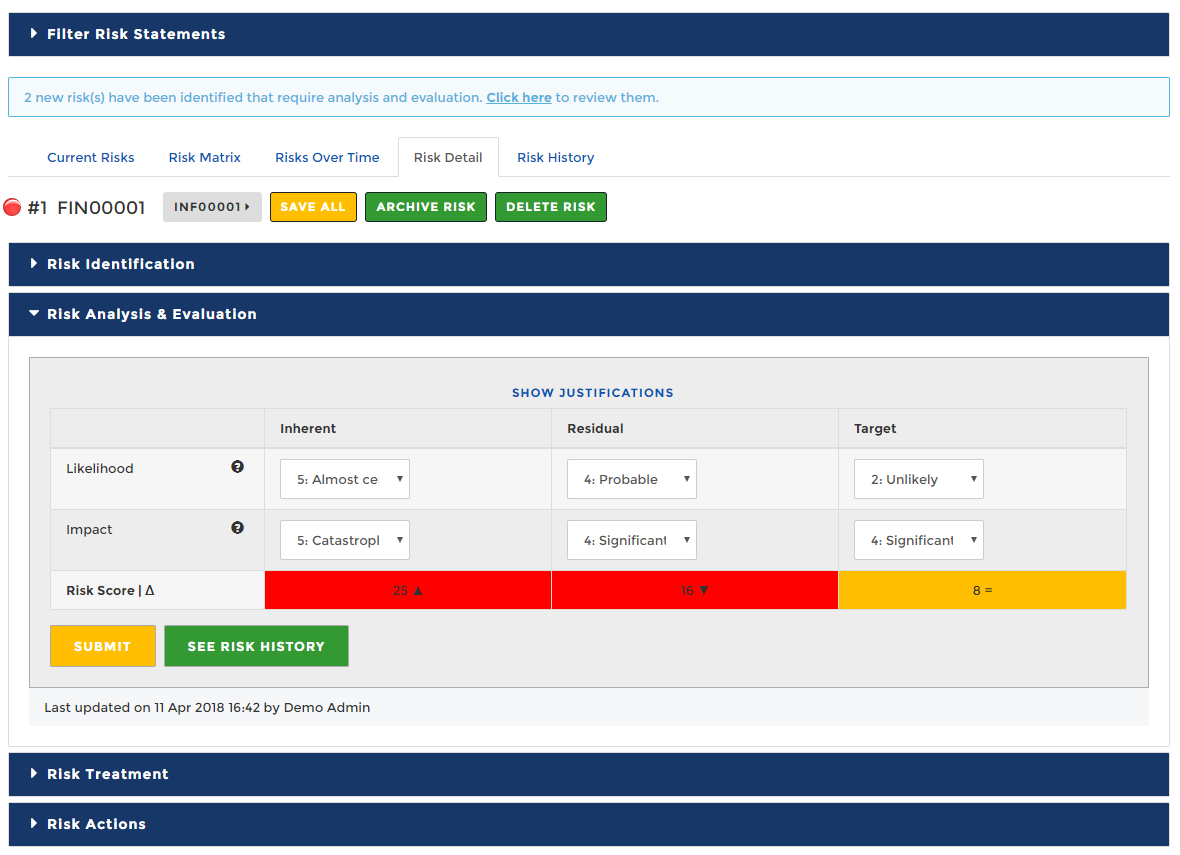Click the red Inherent risk score cell
Screen dimensions: 1180x855
click(x=407, y=590)
